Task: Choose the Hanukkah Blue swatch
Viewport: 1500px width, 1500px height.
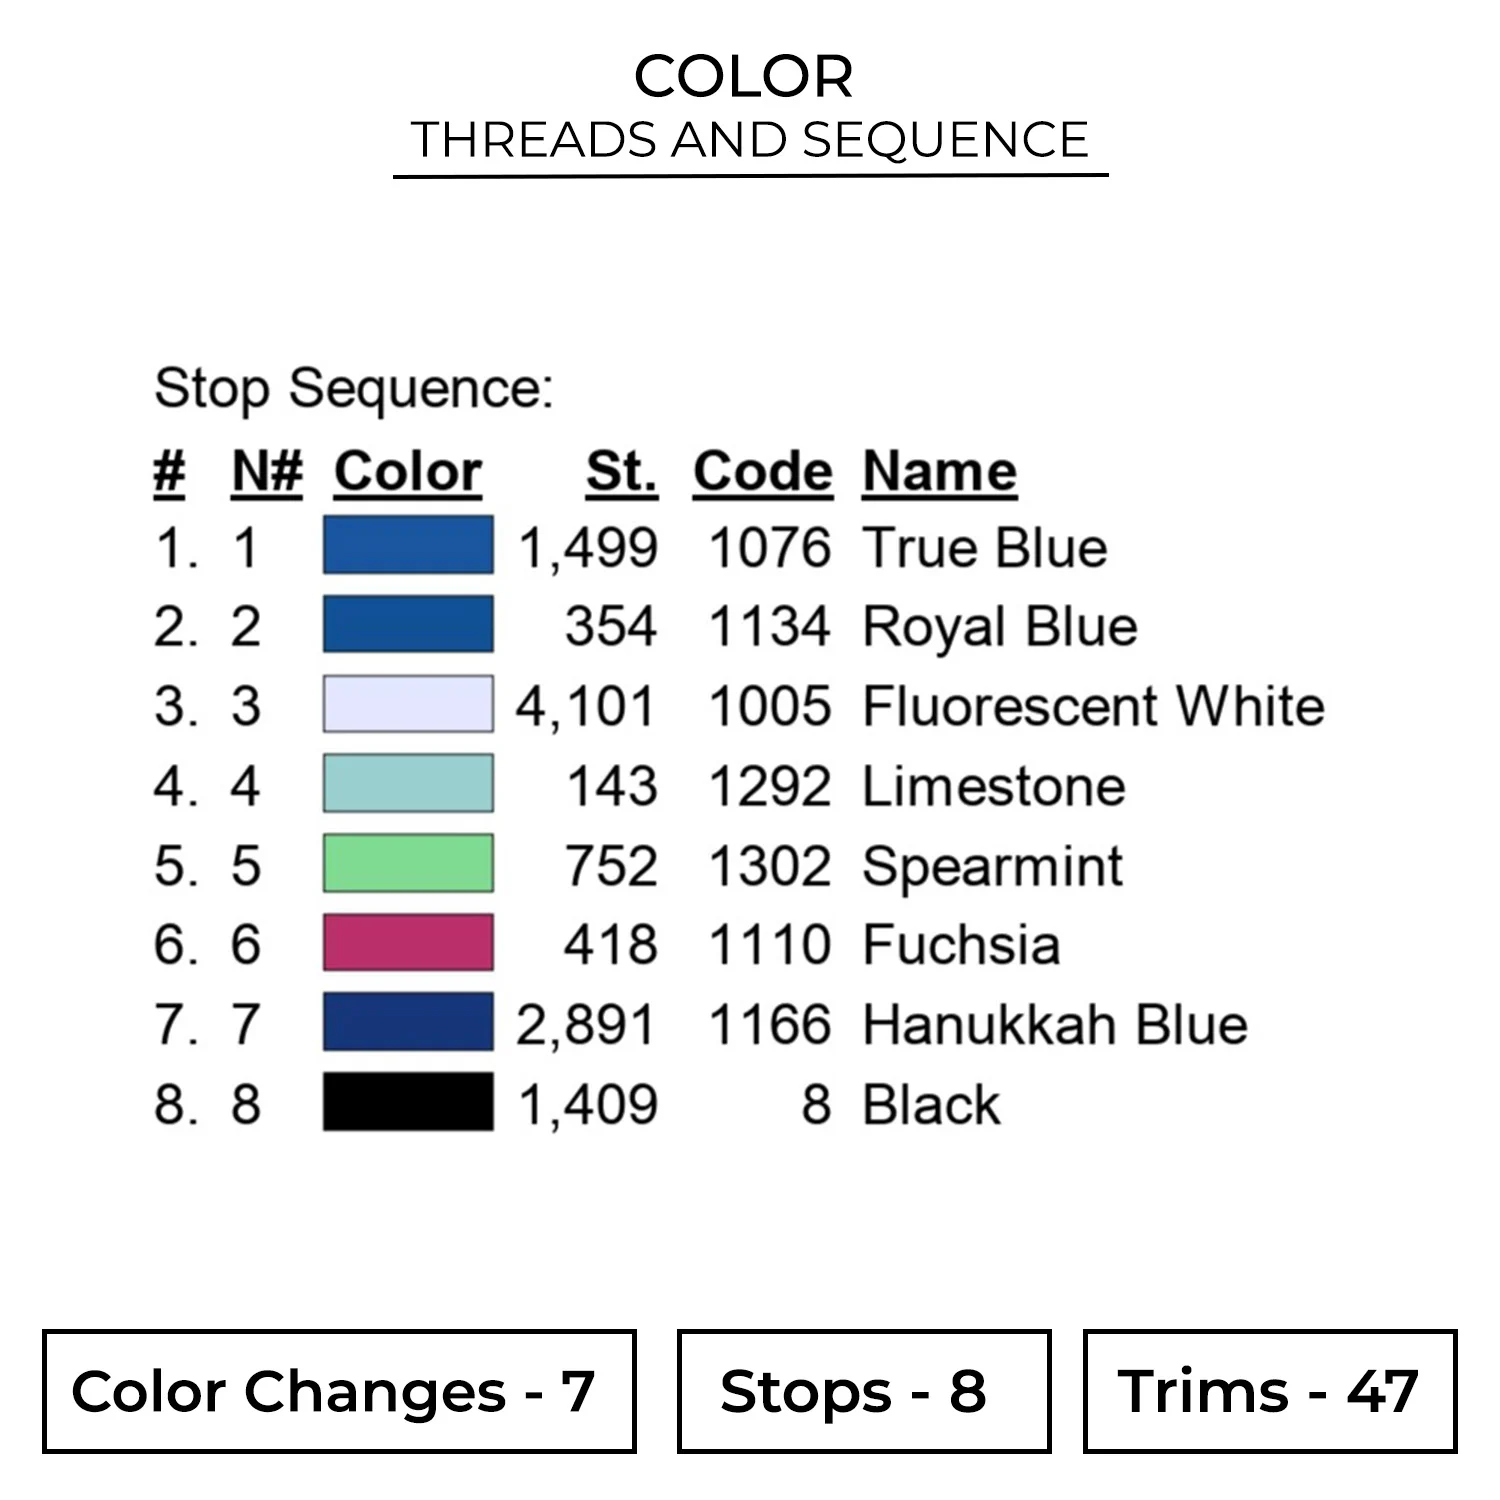Action: tap(408, 1022)
